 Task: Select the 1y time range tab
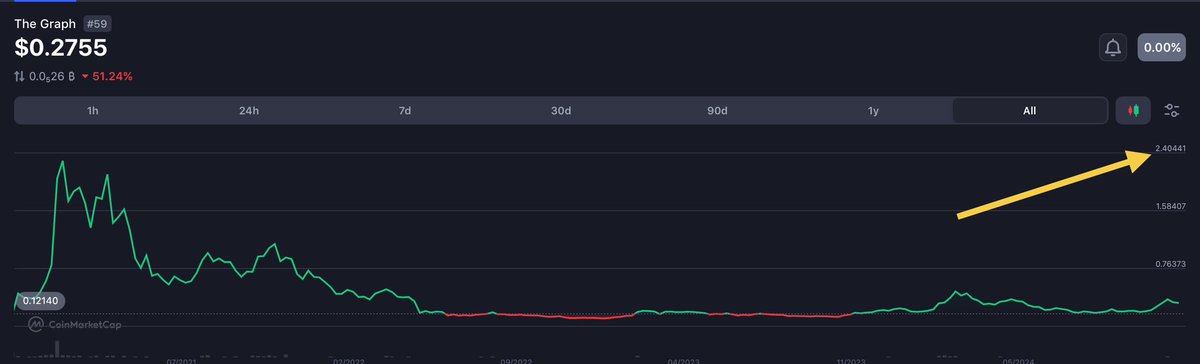point(873,111)
